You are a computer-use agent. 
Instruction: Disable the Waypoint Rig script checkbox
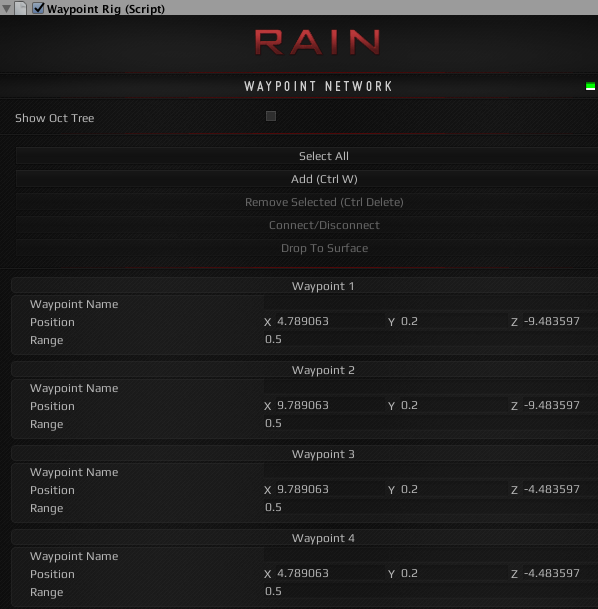(38, 8)
